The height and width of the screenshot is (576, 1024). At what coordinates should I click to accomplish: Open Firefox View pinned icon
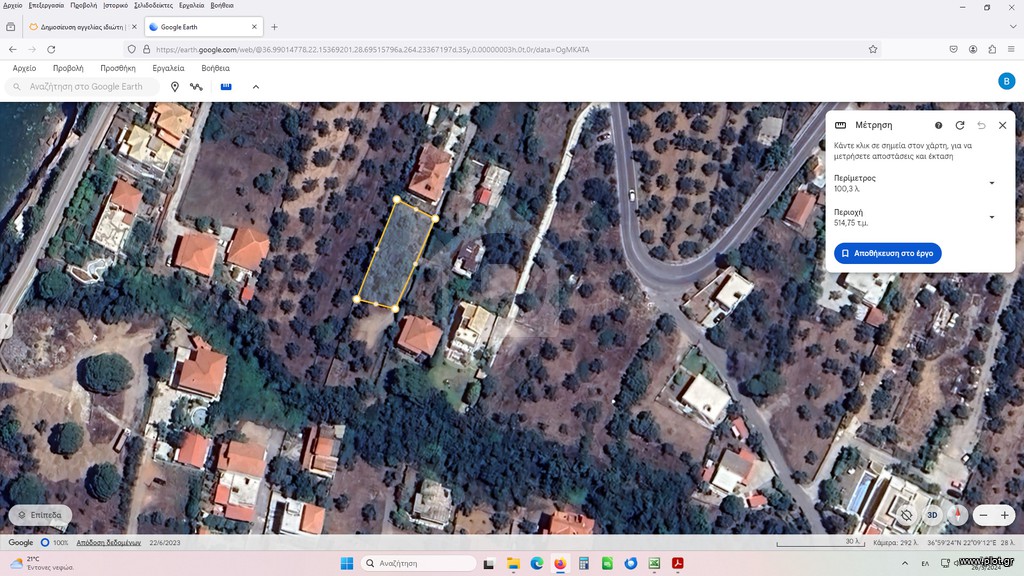[10, 27]
